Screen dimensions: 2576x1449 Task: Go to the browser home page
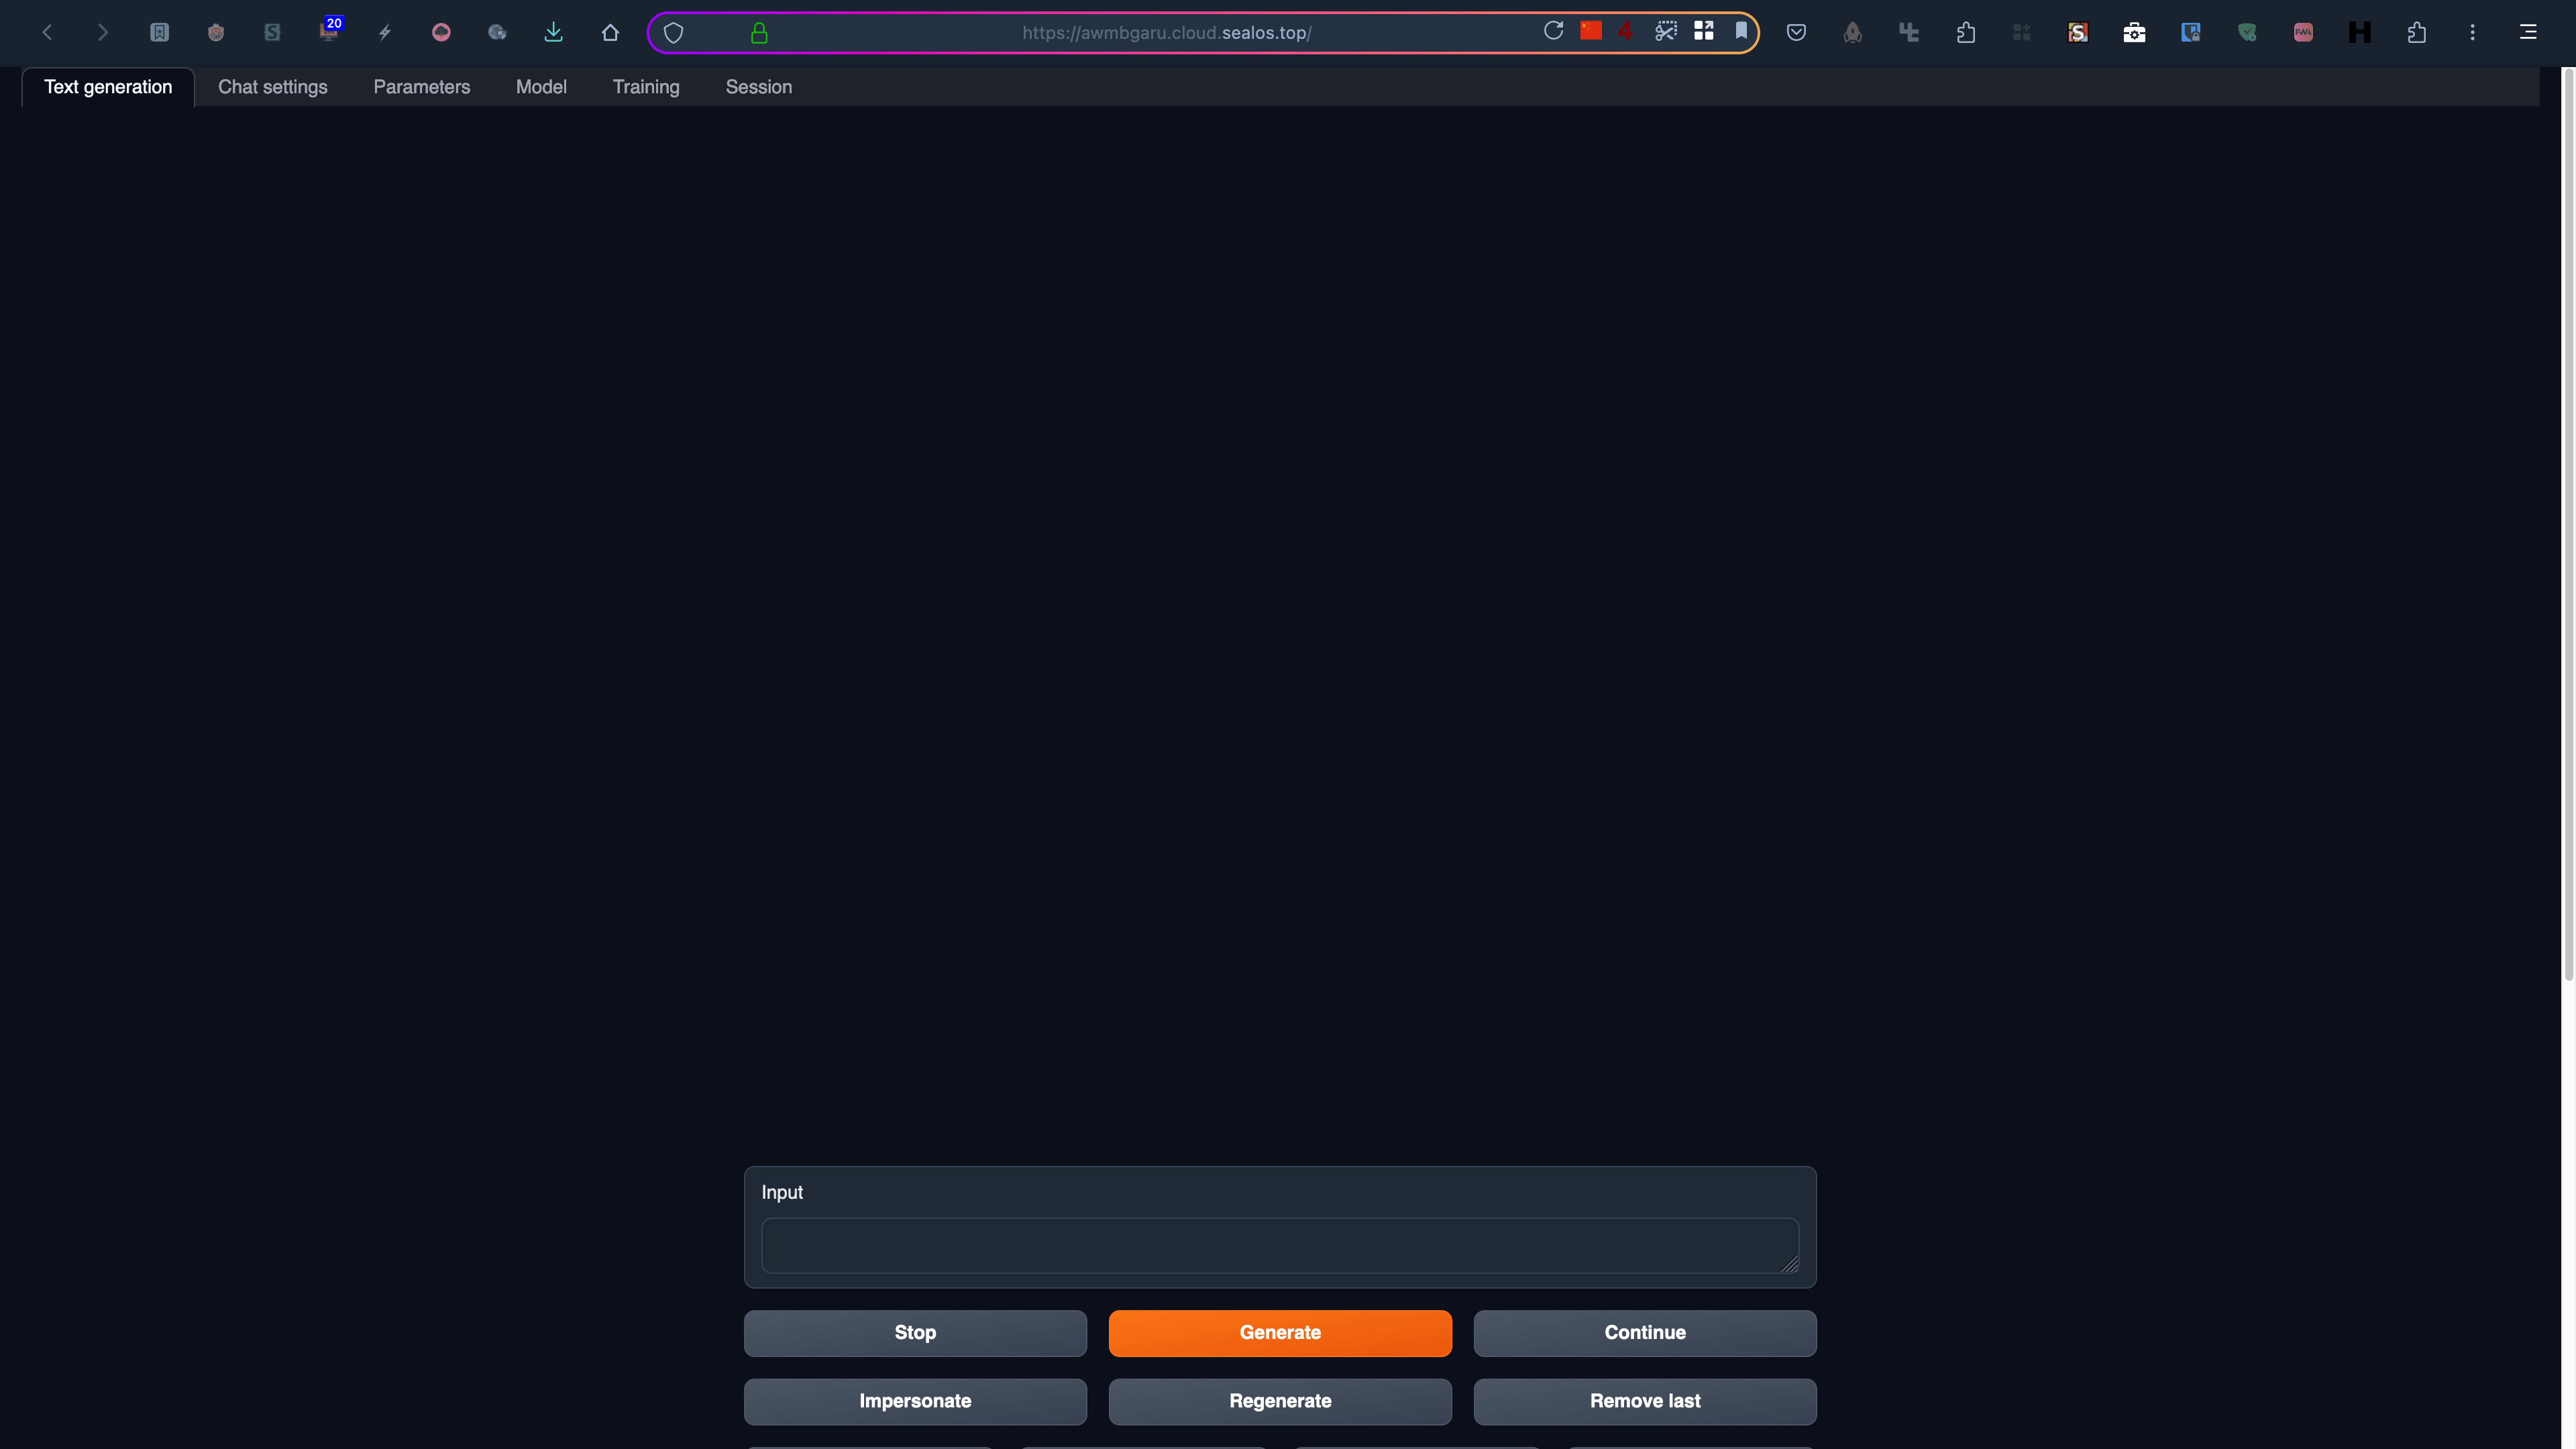[610, 33]
